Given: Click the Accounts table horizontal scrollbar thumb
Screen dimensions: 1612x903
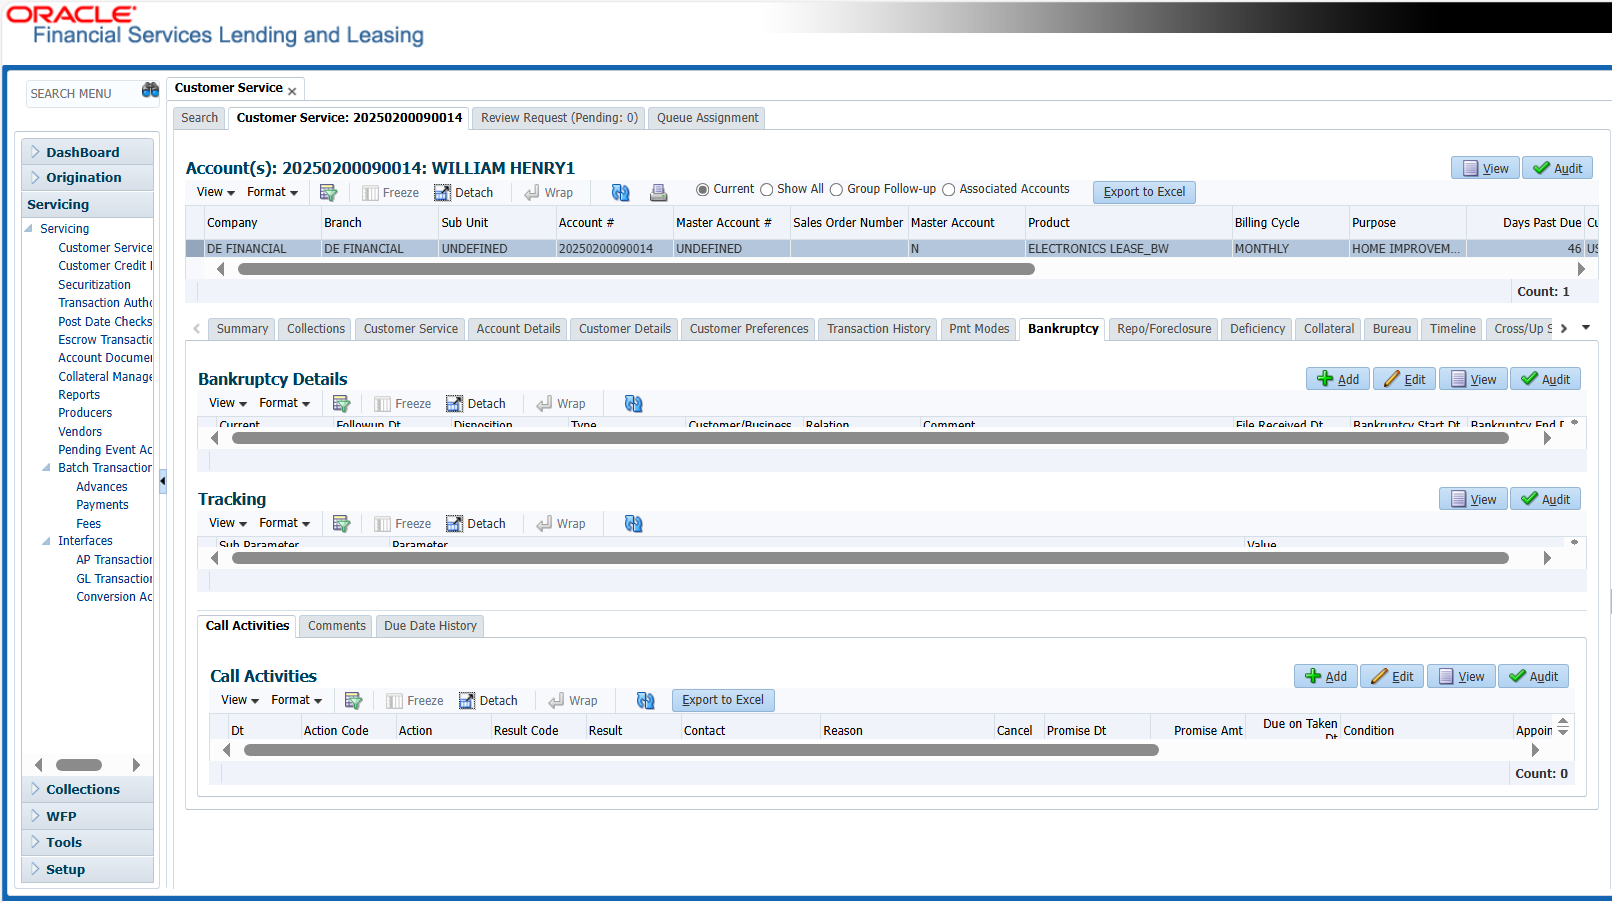Looking at the screenshot, I should click(x=636, y=269).
